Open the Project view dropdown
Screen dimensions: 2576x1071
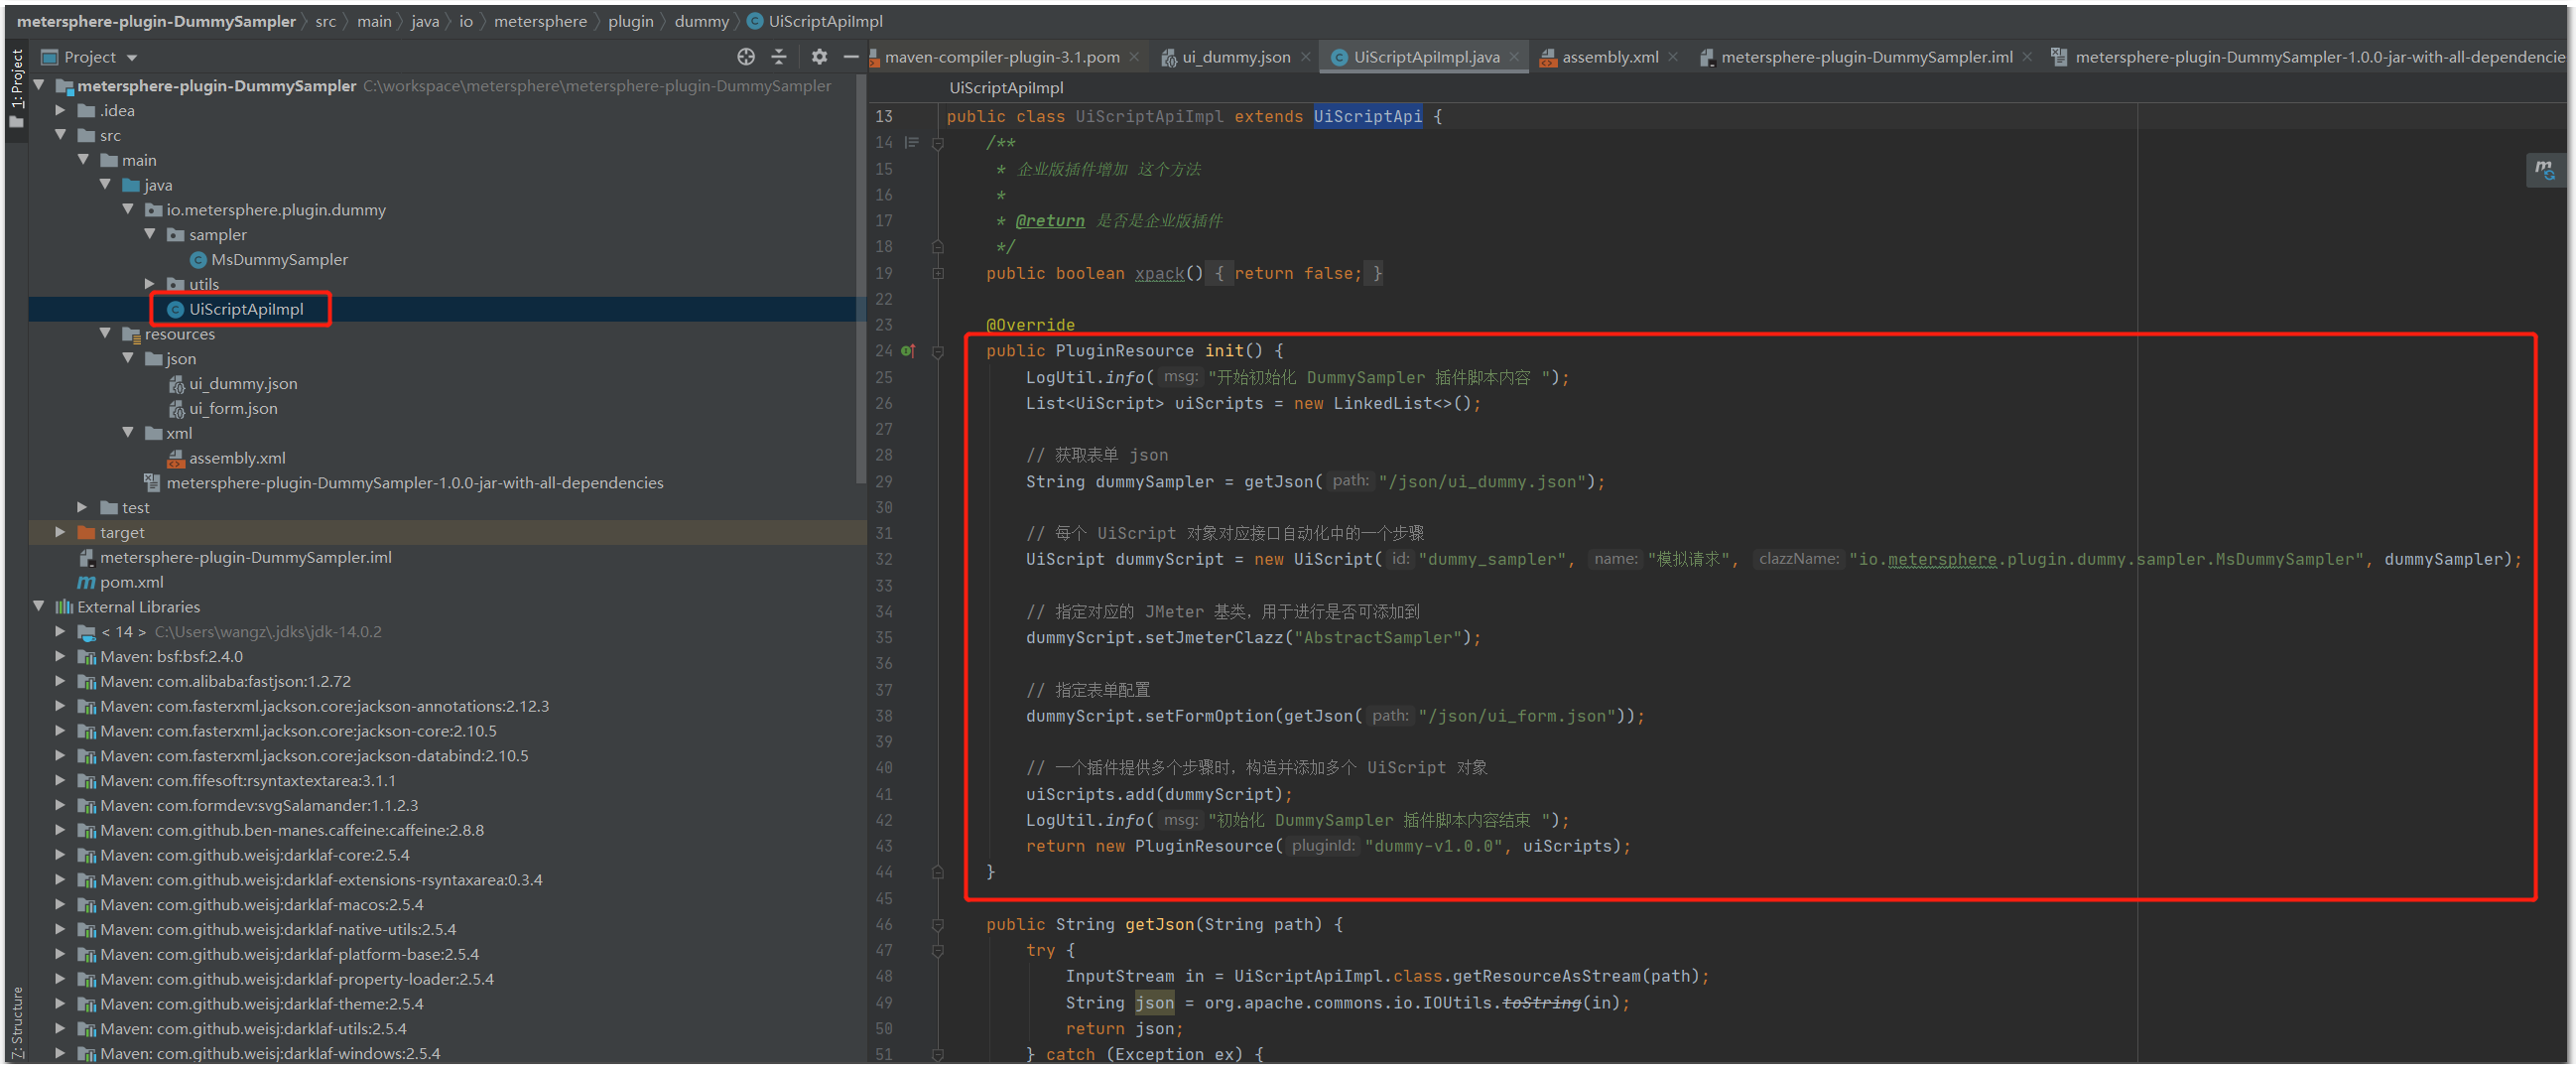click(132, 58)
